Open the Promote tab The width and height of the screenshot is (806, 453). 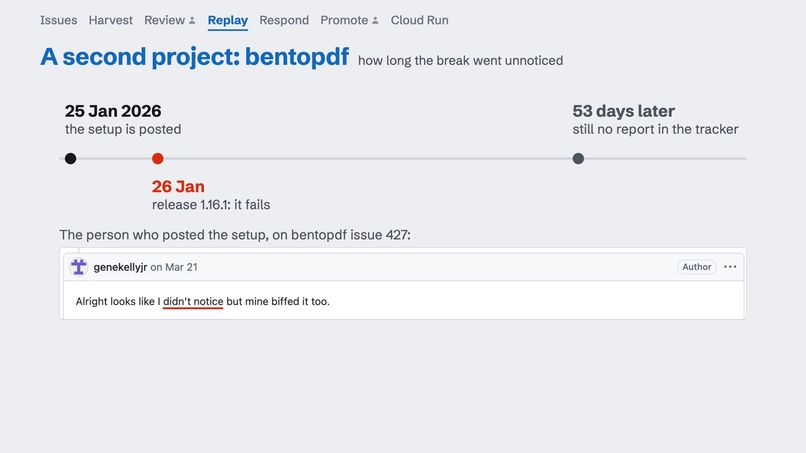344,20
